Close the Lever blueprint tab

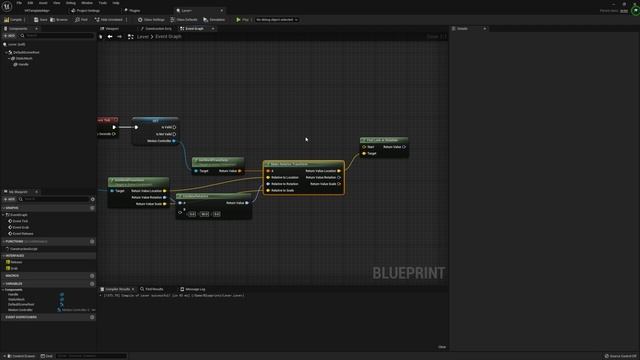coord(222,11)
